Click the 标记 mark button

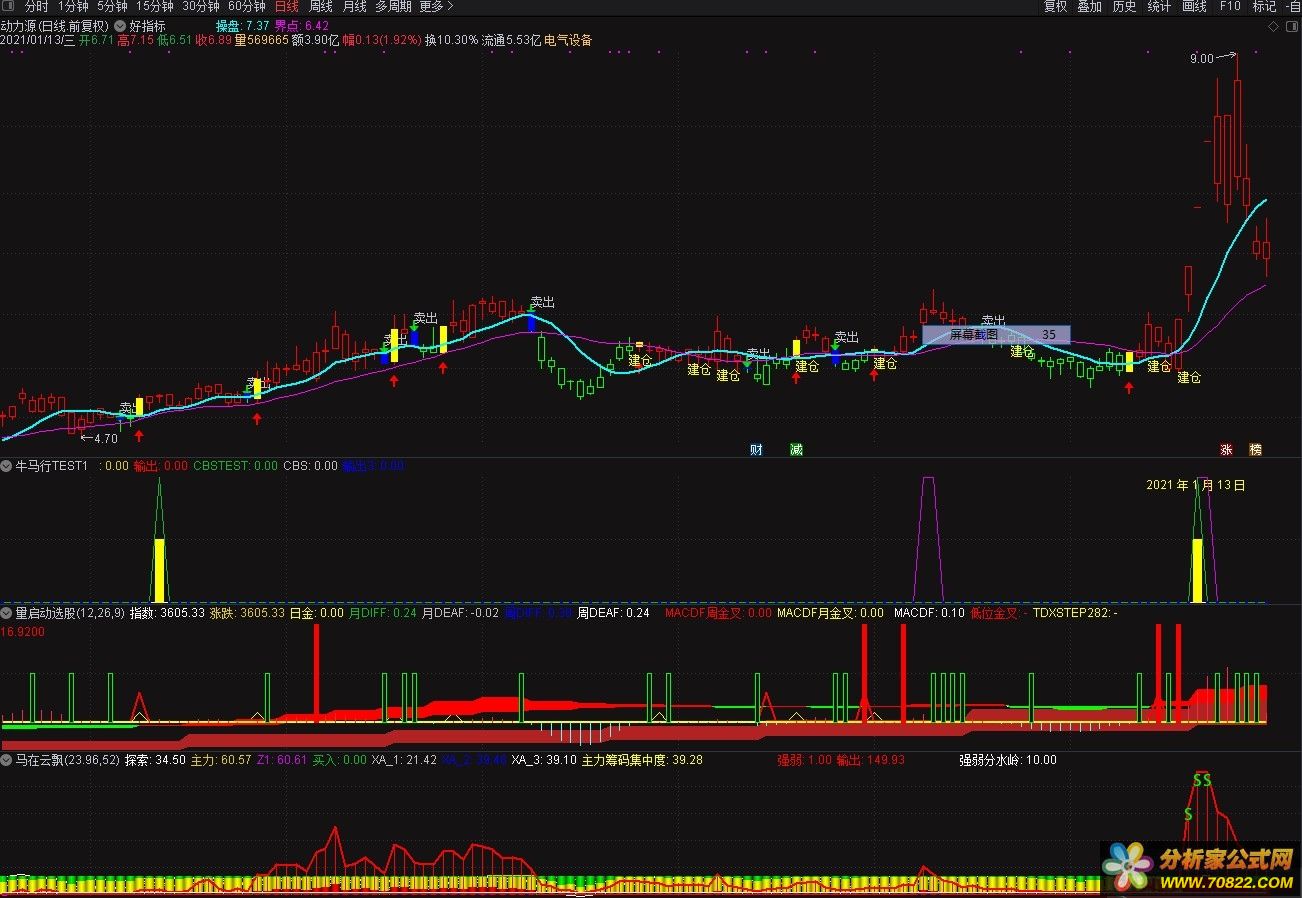pyautogui.click(x=1265, y=7)
